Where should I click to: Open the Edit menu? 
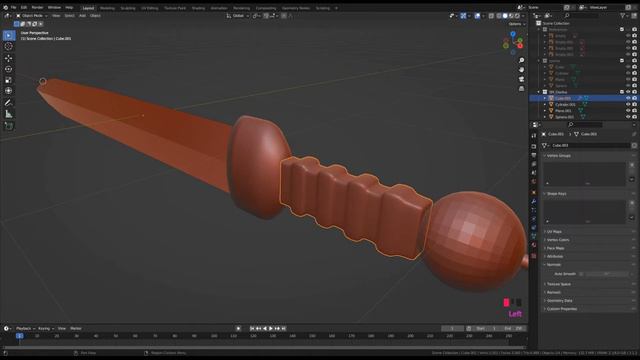(x=24, y=8)
